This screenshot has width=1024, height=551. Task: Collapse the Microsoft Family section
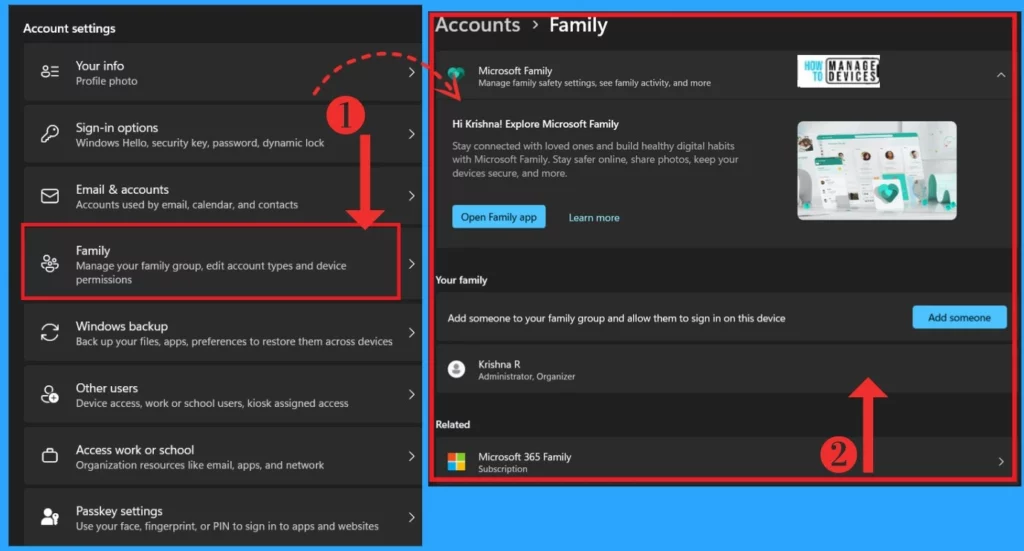click(x=1000, y=75)
